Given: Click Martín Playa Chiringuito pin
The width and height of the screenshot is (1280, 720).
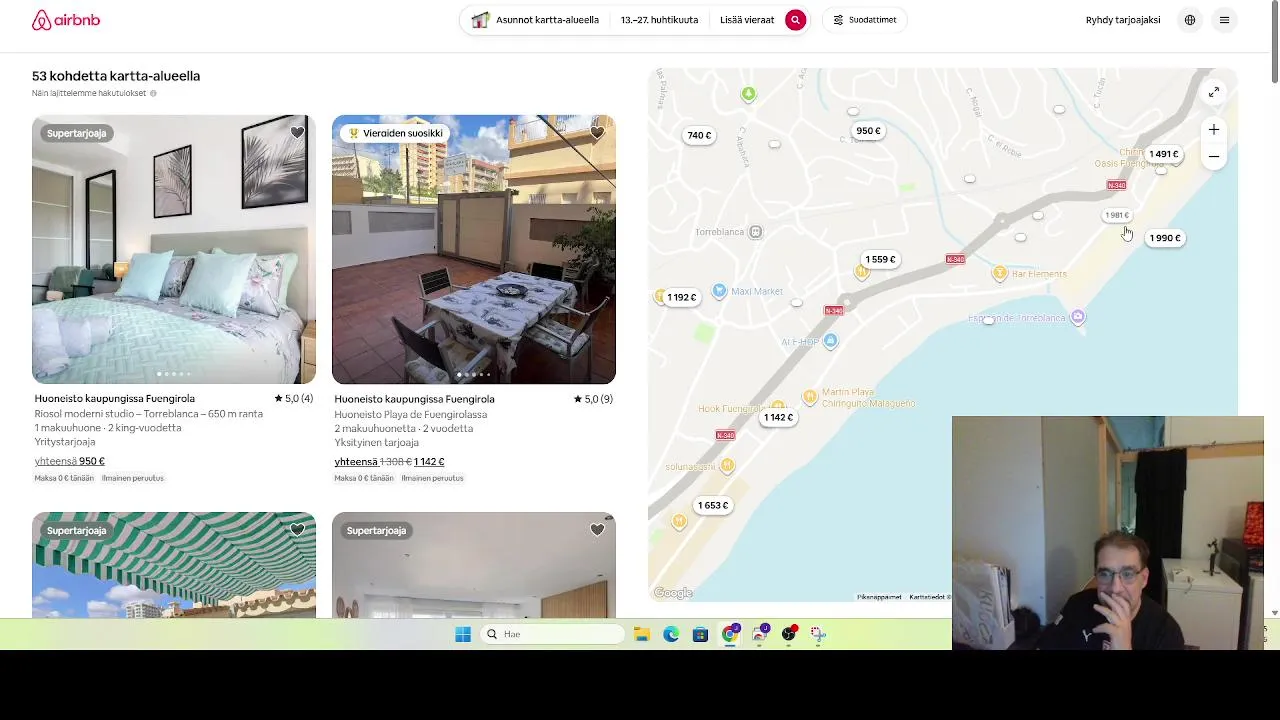Looking at the screenshot, I should [810, 397].
